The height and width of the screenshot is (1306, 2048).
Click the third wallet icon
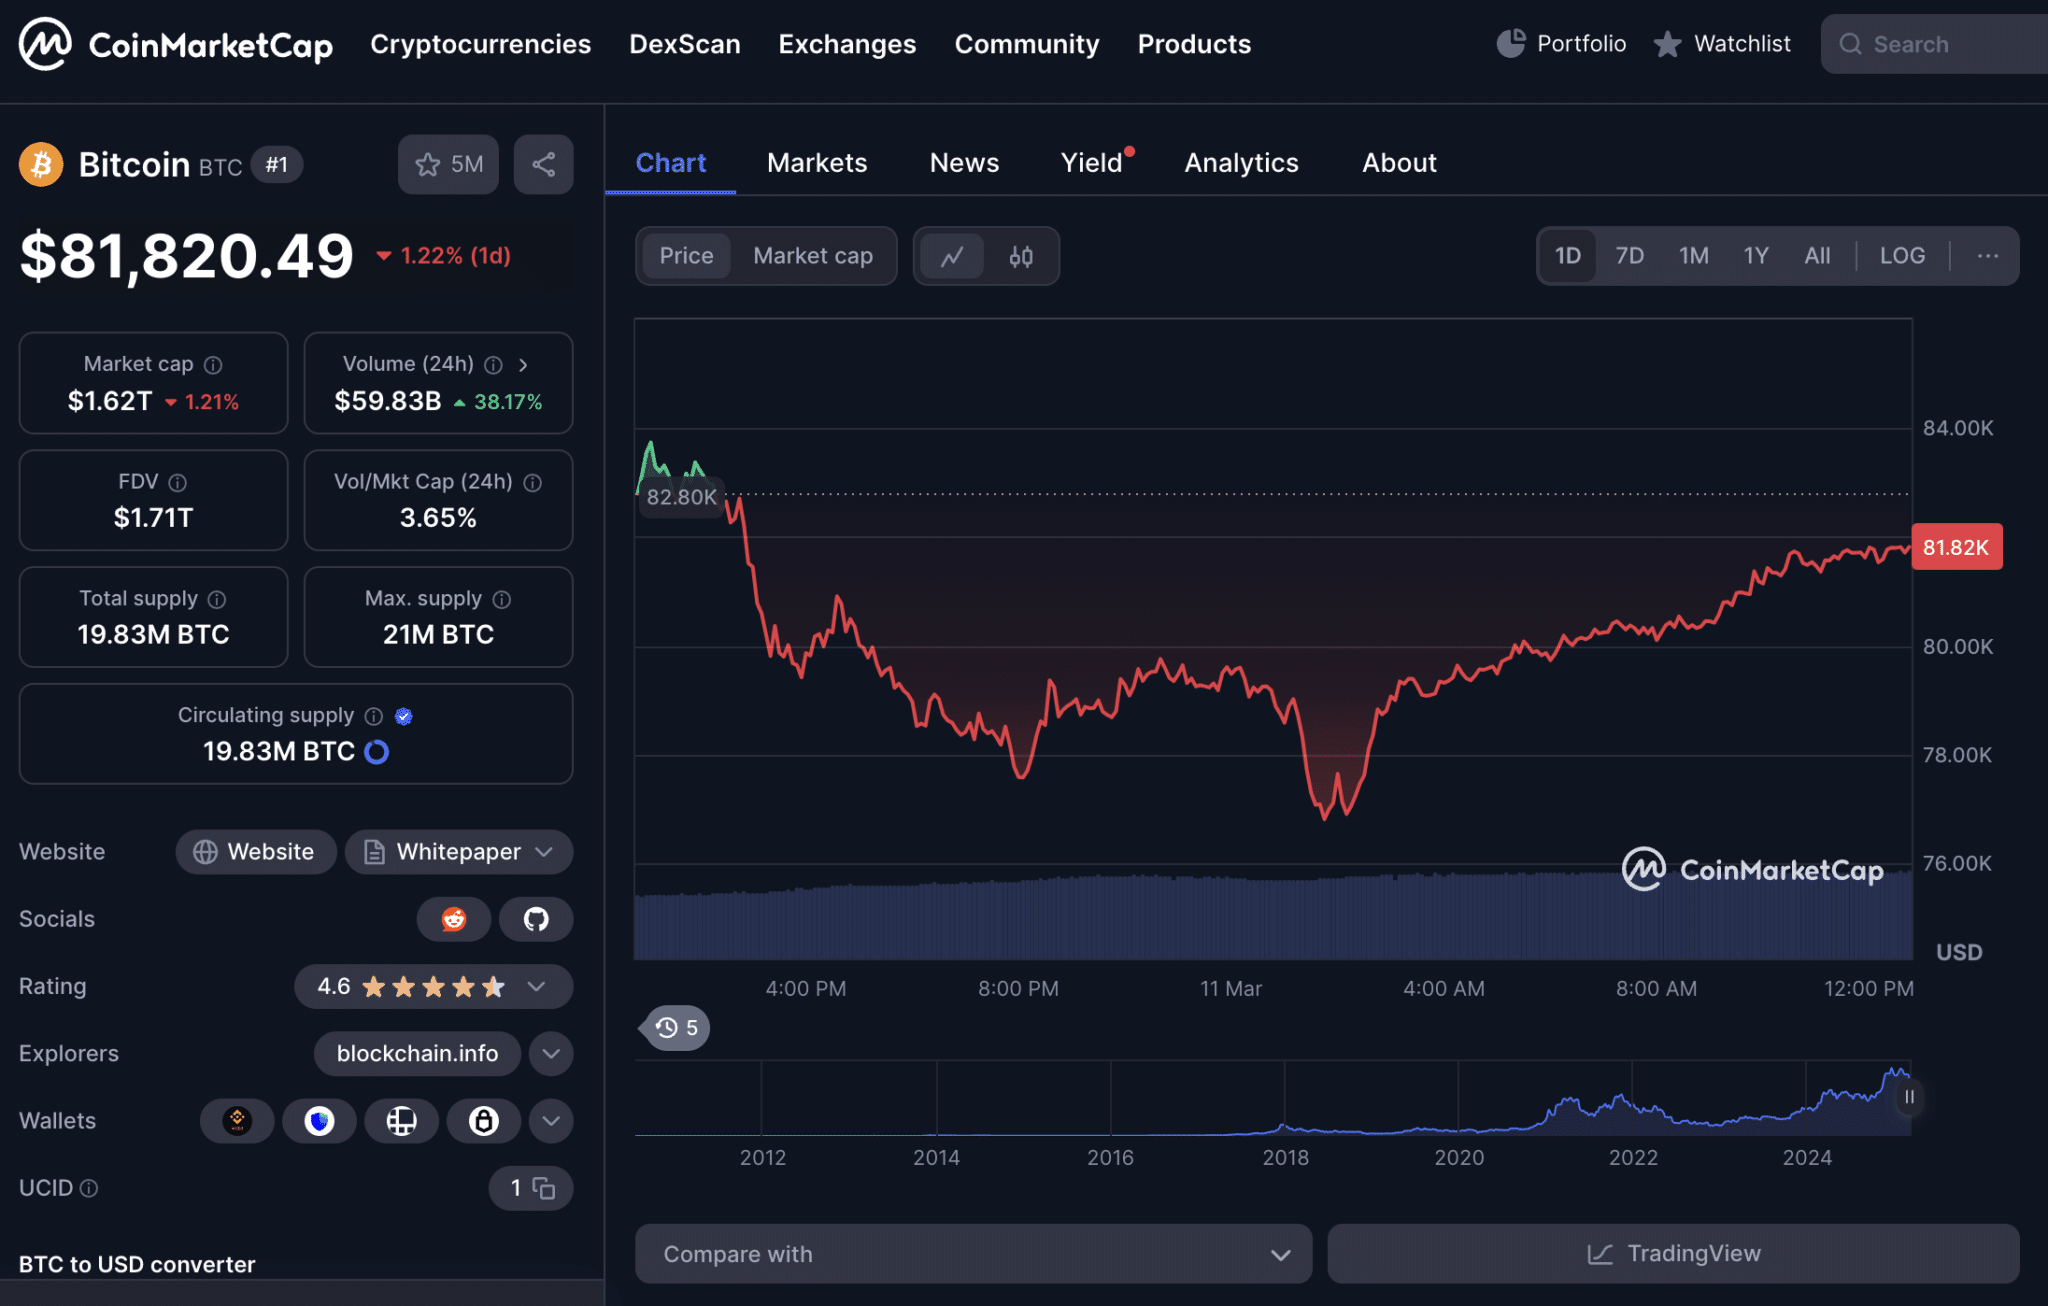(x=401, y=1121)
